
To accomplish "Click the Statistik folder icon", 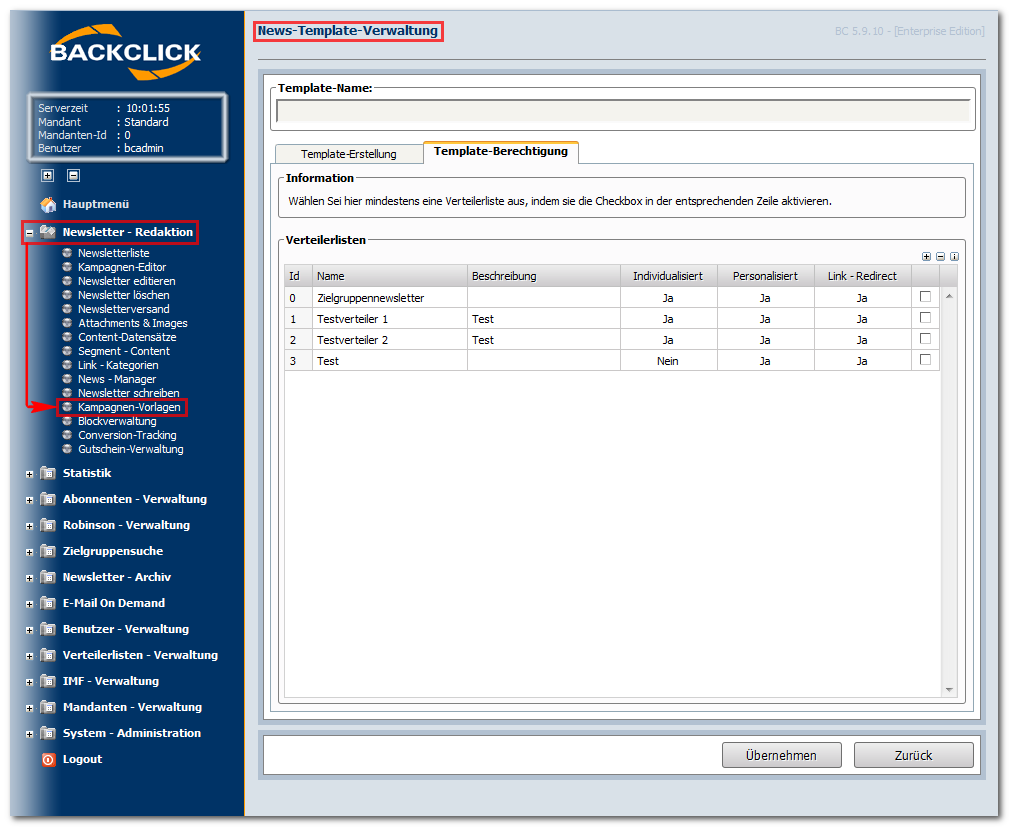I will [48, 473].
